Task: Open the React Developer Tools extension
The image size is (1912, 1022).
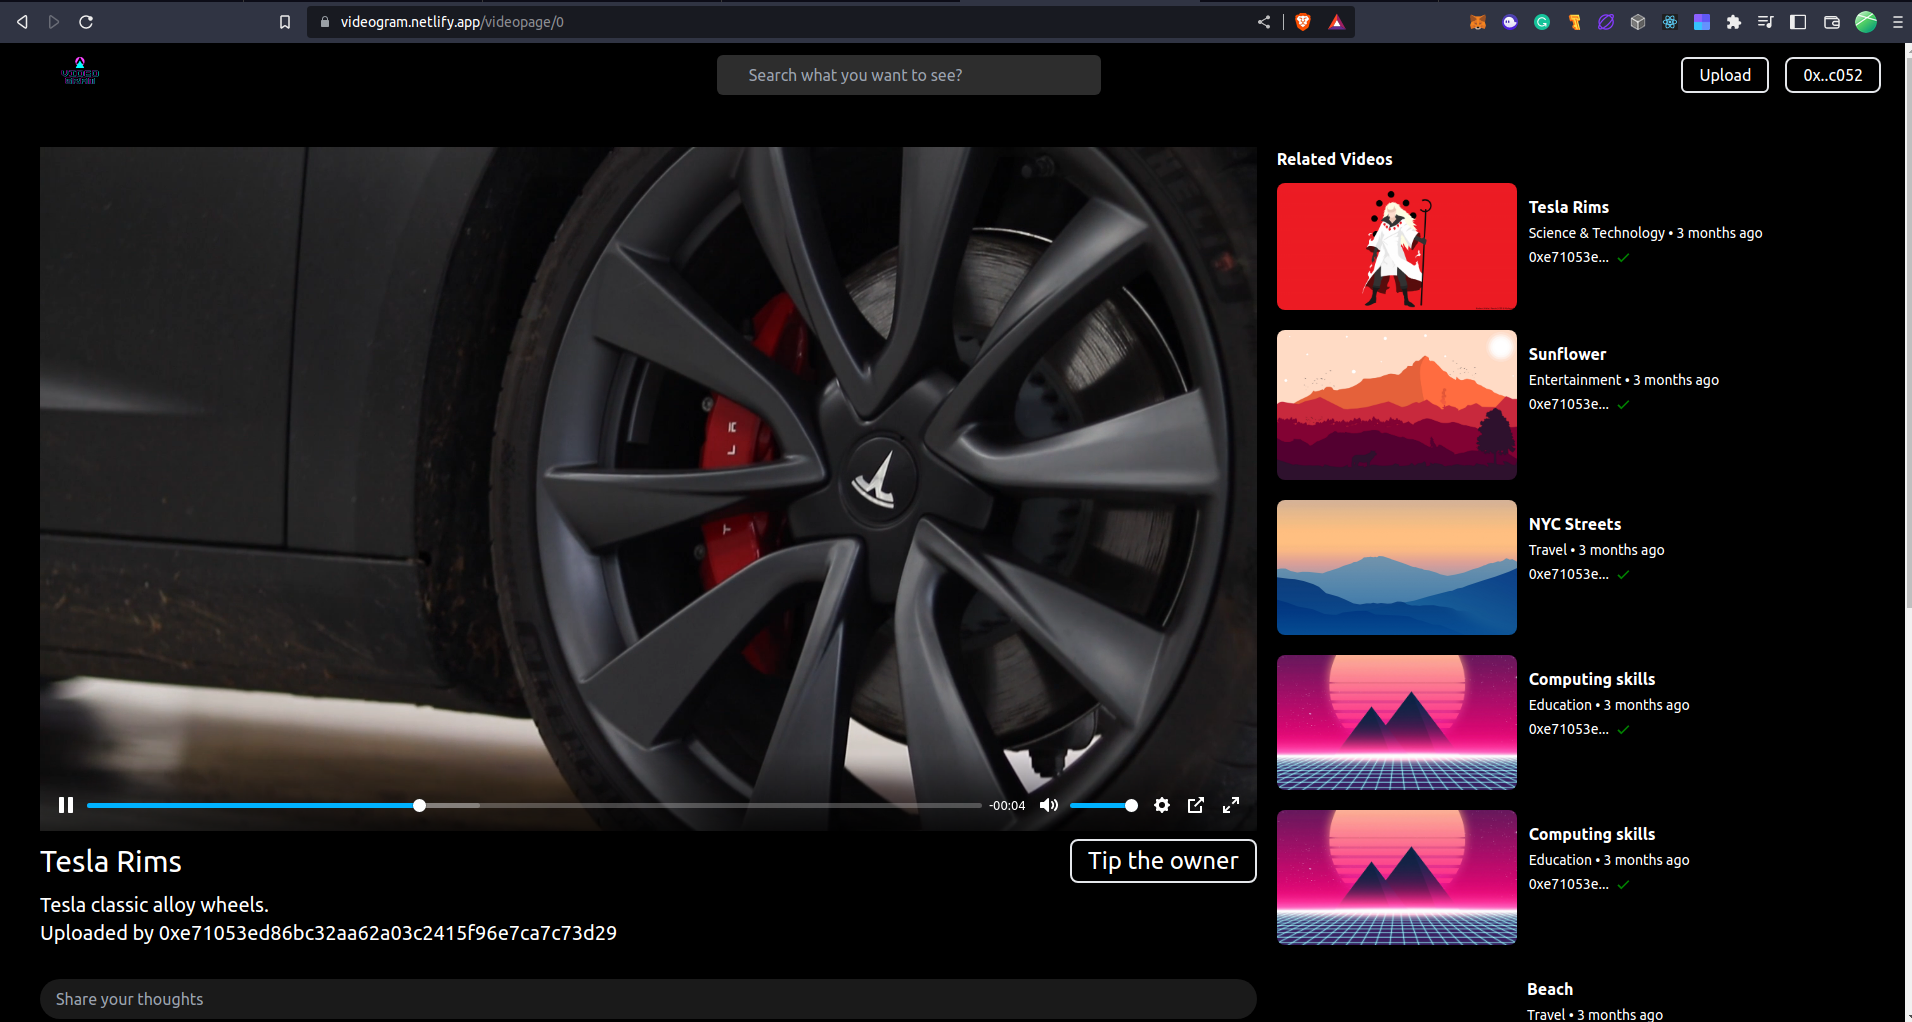Action: tap(1670, 22)
